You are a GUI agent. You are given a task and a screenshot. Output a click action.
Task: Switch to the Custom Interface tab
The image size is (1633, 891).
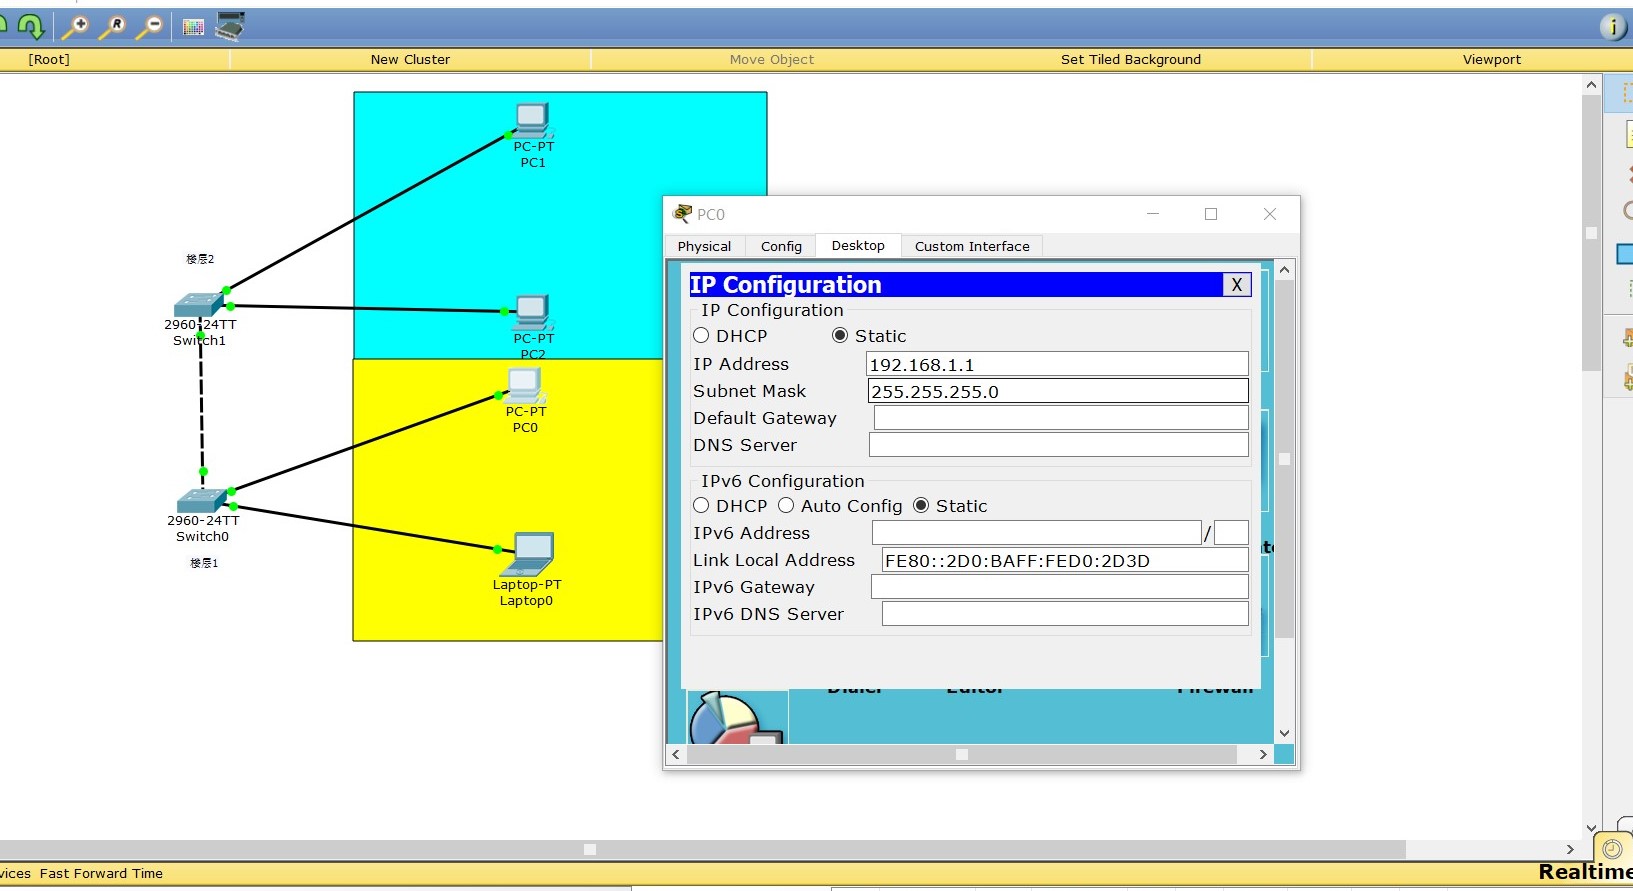[x=972, y=246]
